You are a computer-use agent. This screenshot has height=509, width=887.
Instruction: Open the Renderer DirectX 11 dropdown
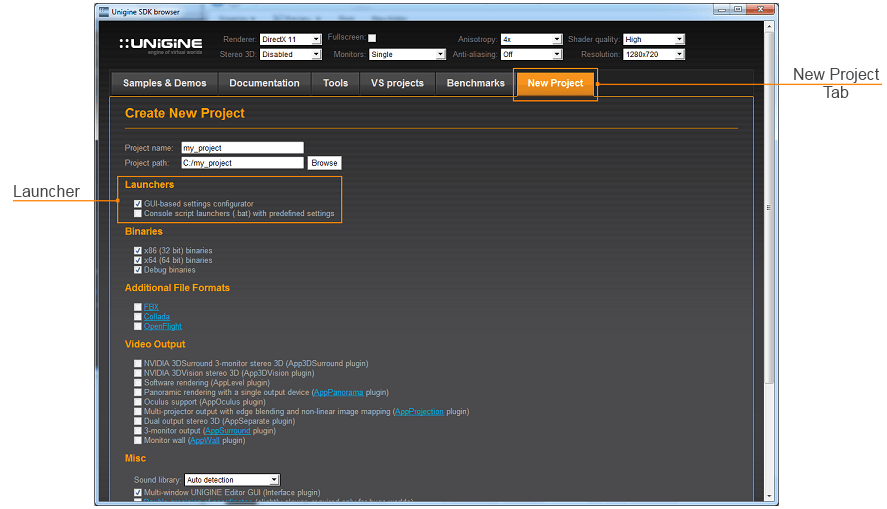point(291,39)
